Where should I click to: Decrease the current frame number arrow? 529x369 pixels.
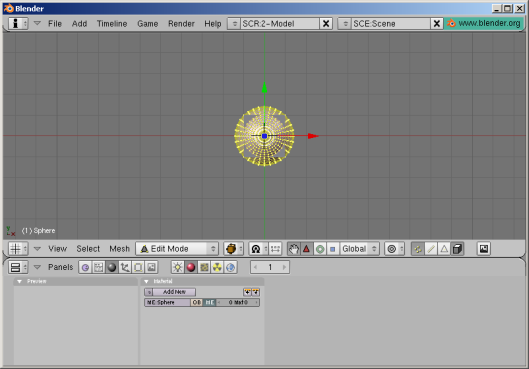(255, 267)
